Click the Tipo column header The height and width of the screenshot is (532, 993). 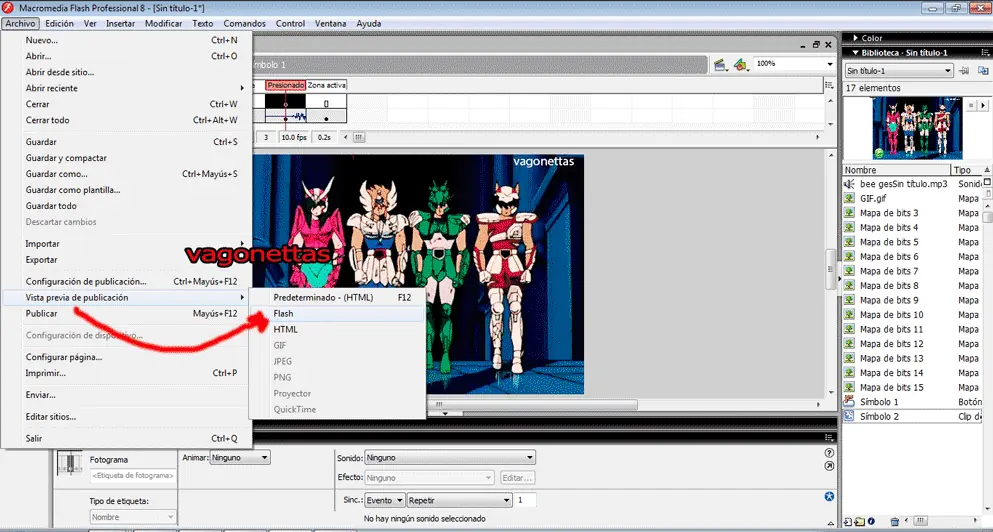966,170
